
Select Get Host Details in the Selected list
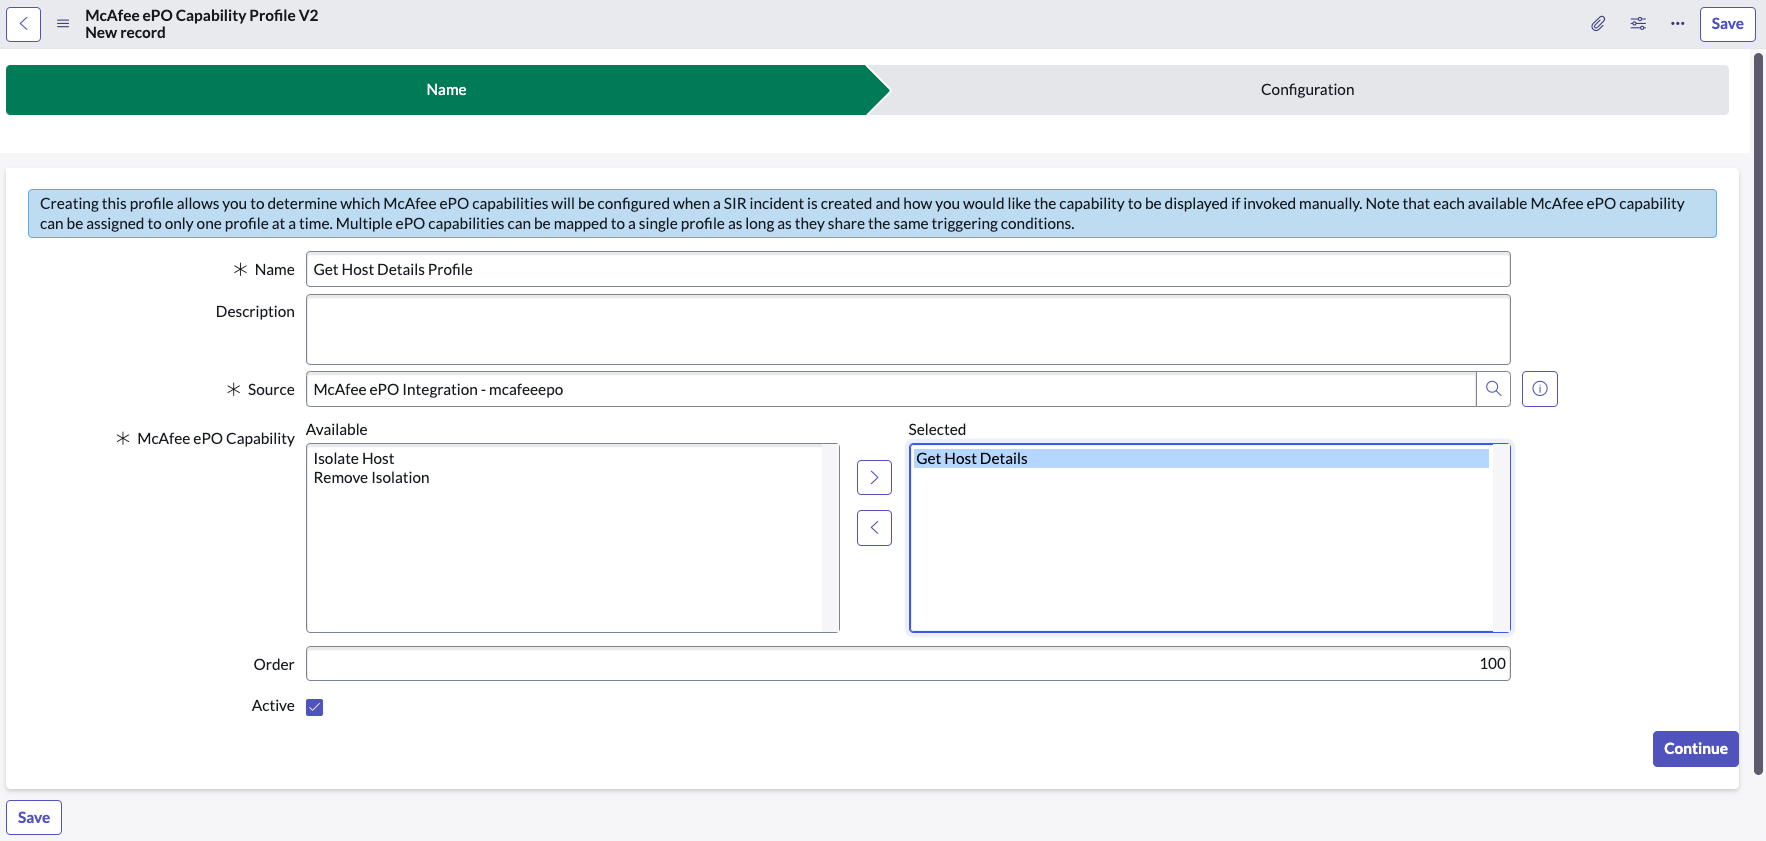[1201, 458]
